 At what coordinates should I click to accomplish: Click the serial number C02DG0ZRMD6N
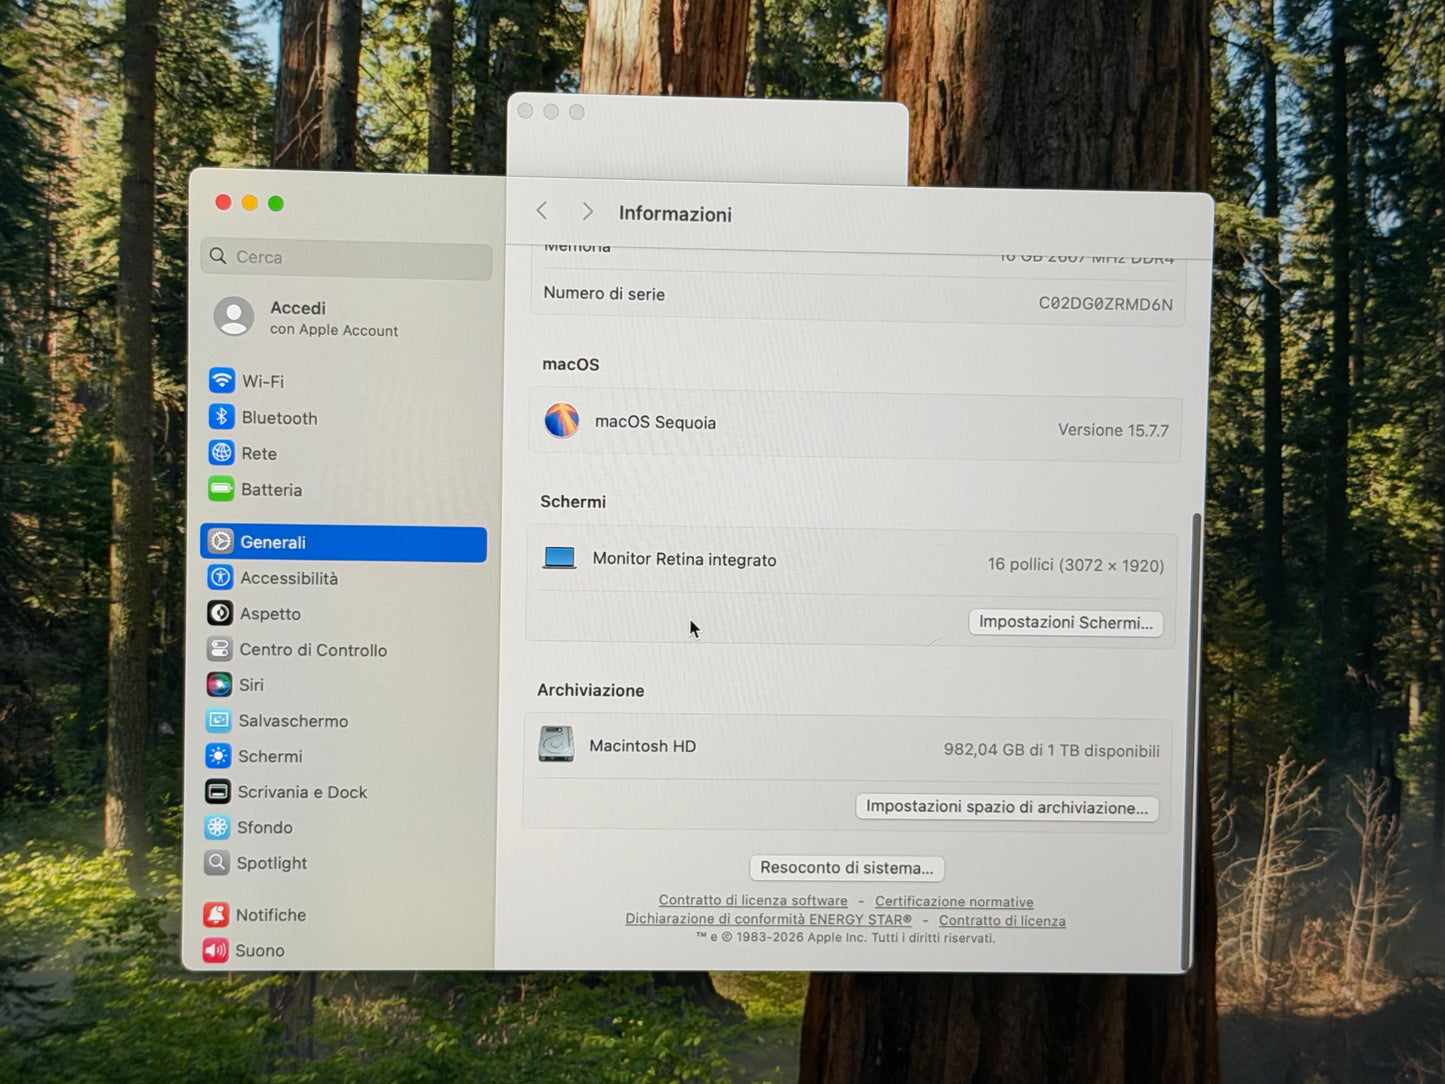(1105, 303)
